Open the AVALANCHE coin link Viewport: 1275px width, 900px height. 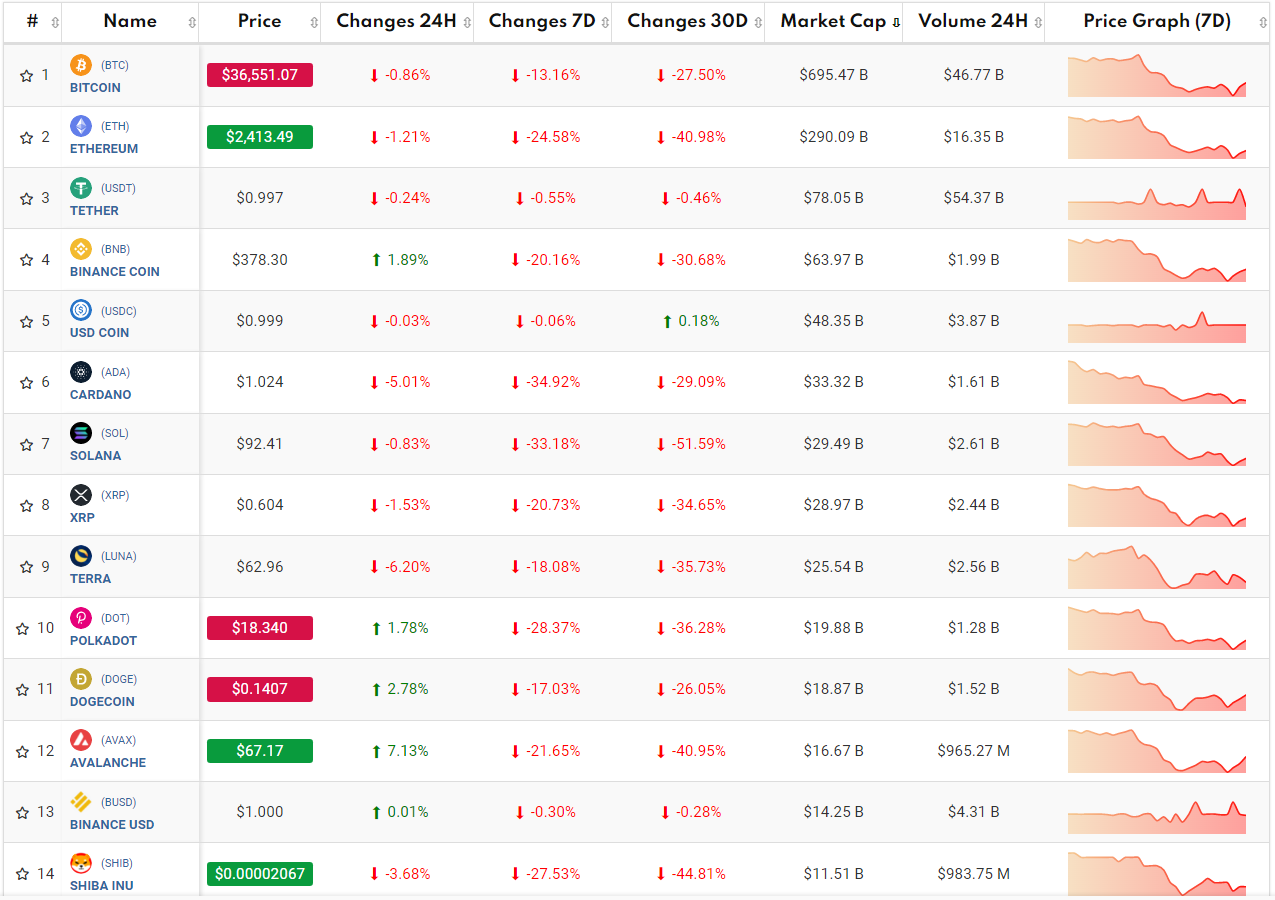[108, 763]
